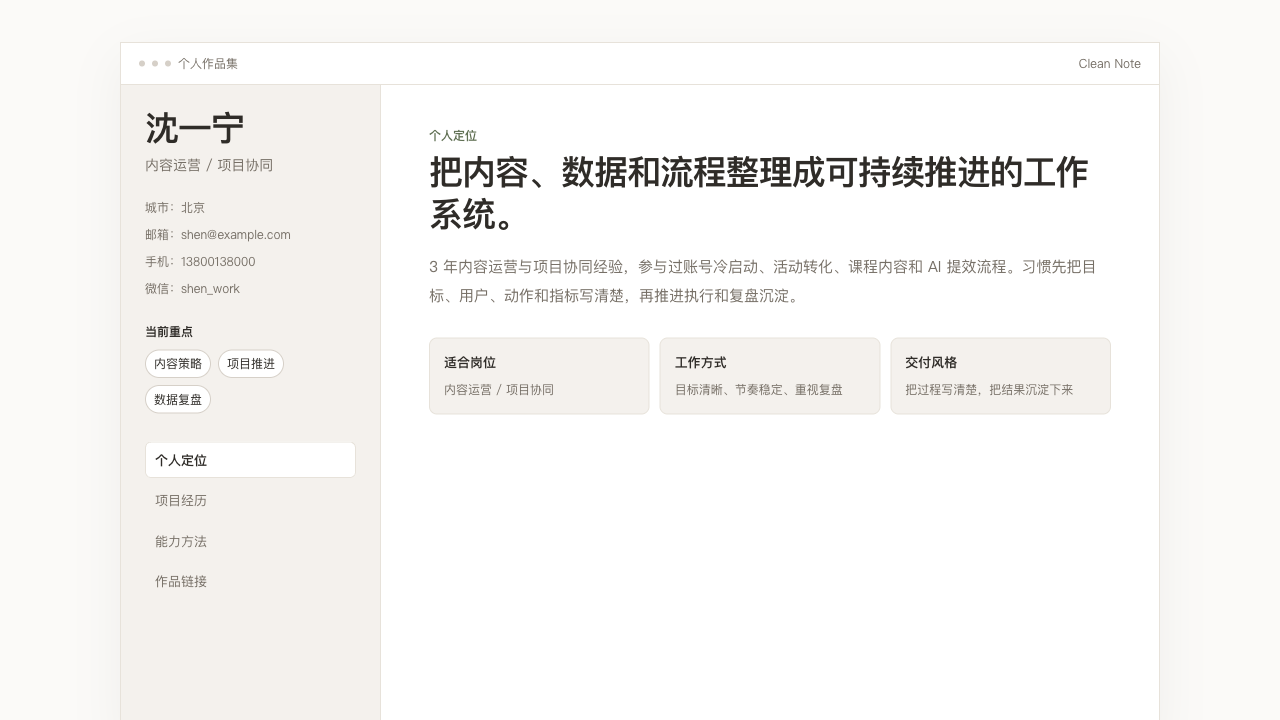The image size is (1280, 720).
Task: Open the 个人定位 navigation item
Action: coord(250,460)
